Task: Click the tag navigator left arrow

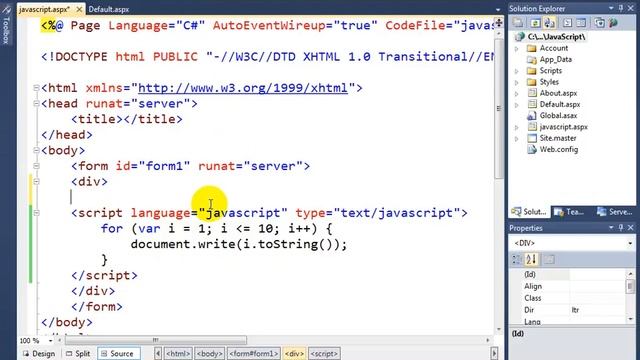Action: click(x=158, y=353)
